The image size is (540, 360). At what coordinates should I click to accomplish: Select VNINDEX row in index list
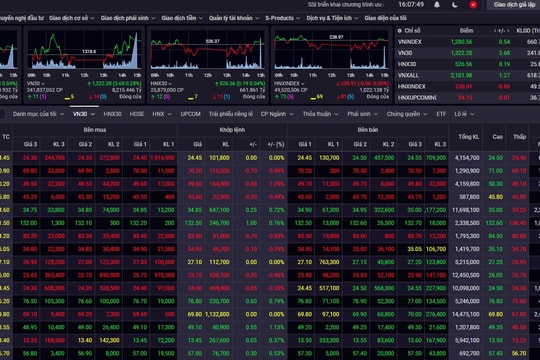coord(468,42)
